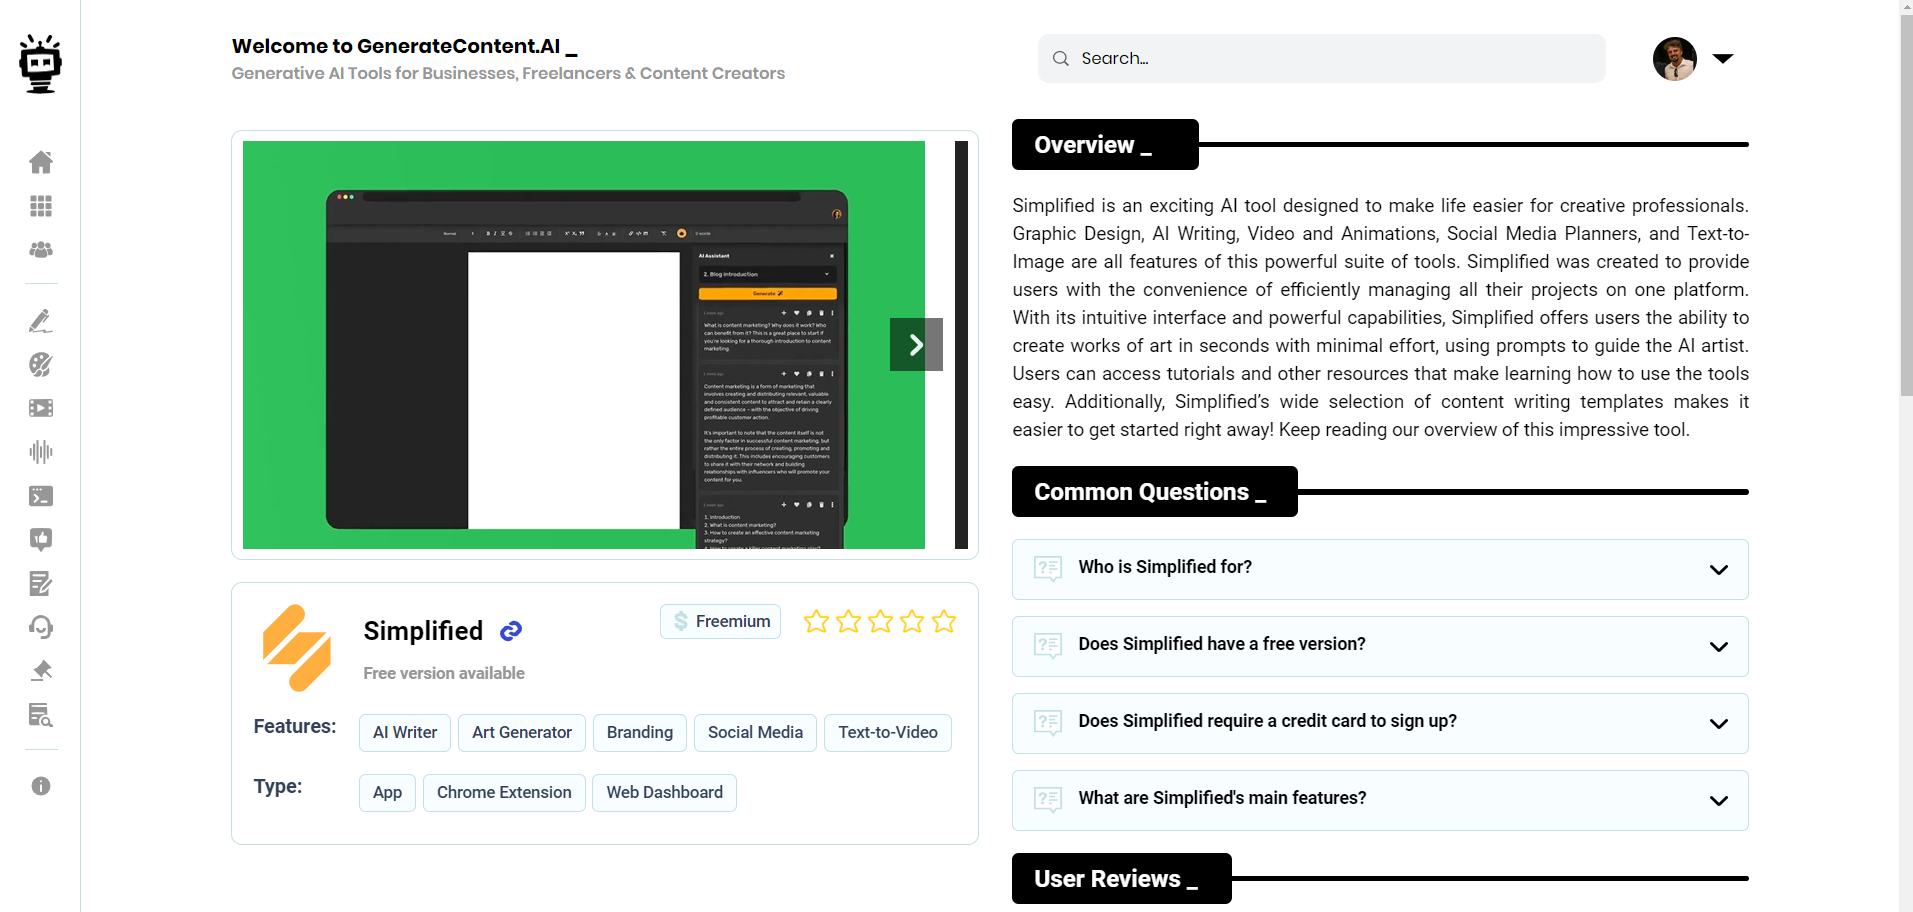The width and height of the screenshot is (1913, 912).
Task: Rate Simplified five stars
Action: pos(944,622)
